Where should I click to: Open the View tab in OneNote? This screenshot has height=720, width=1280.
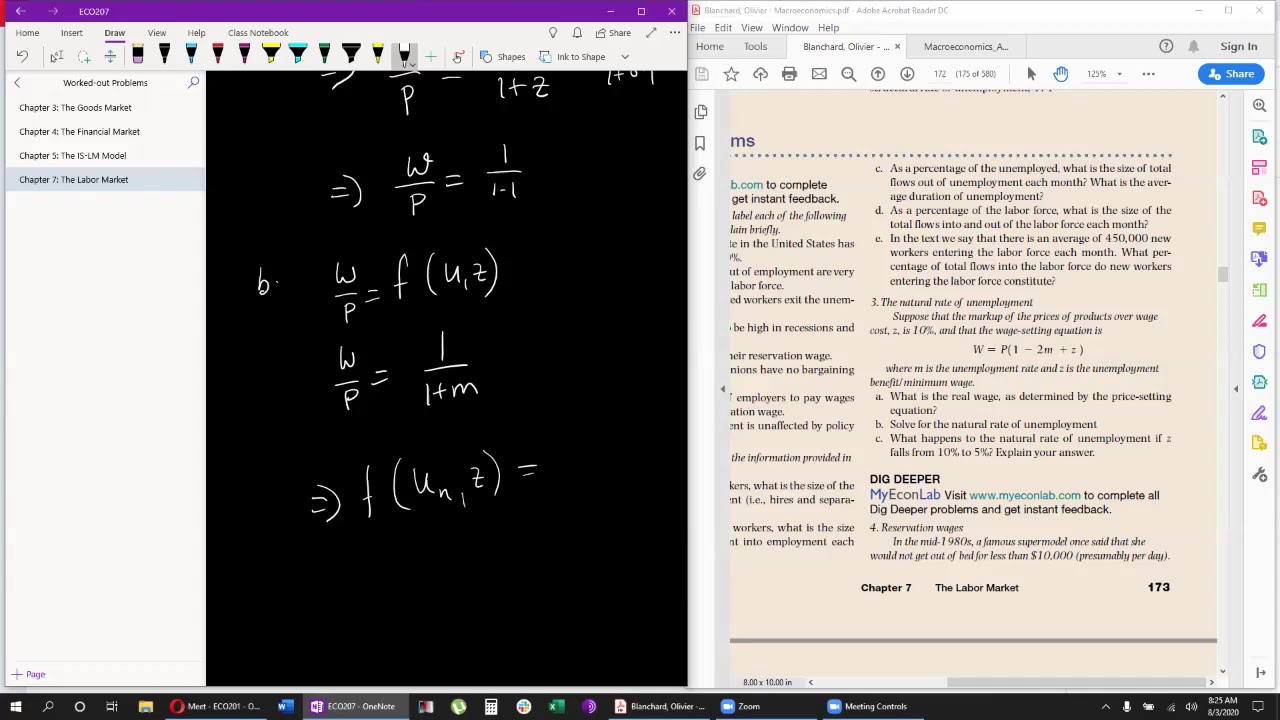click(157, 33)
